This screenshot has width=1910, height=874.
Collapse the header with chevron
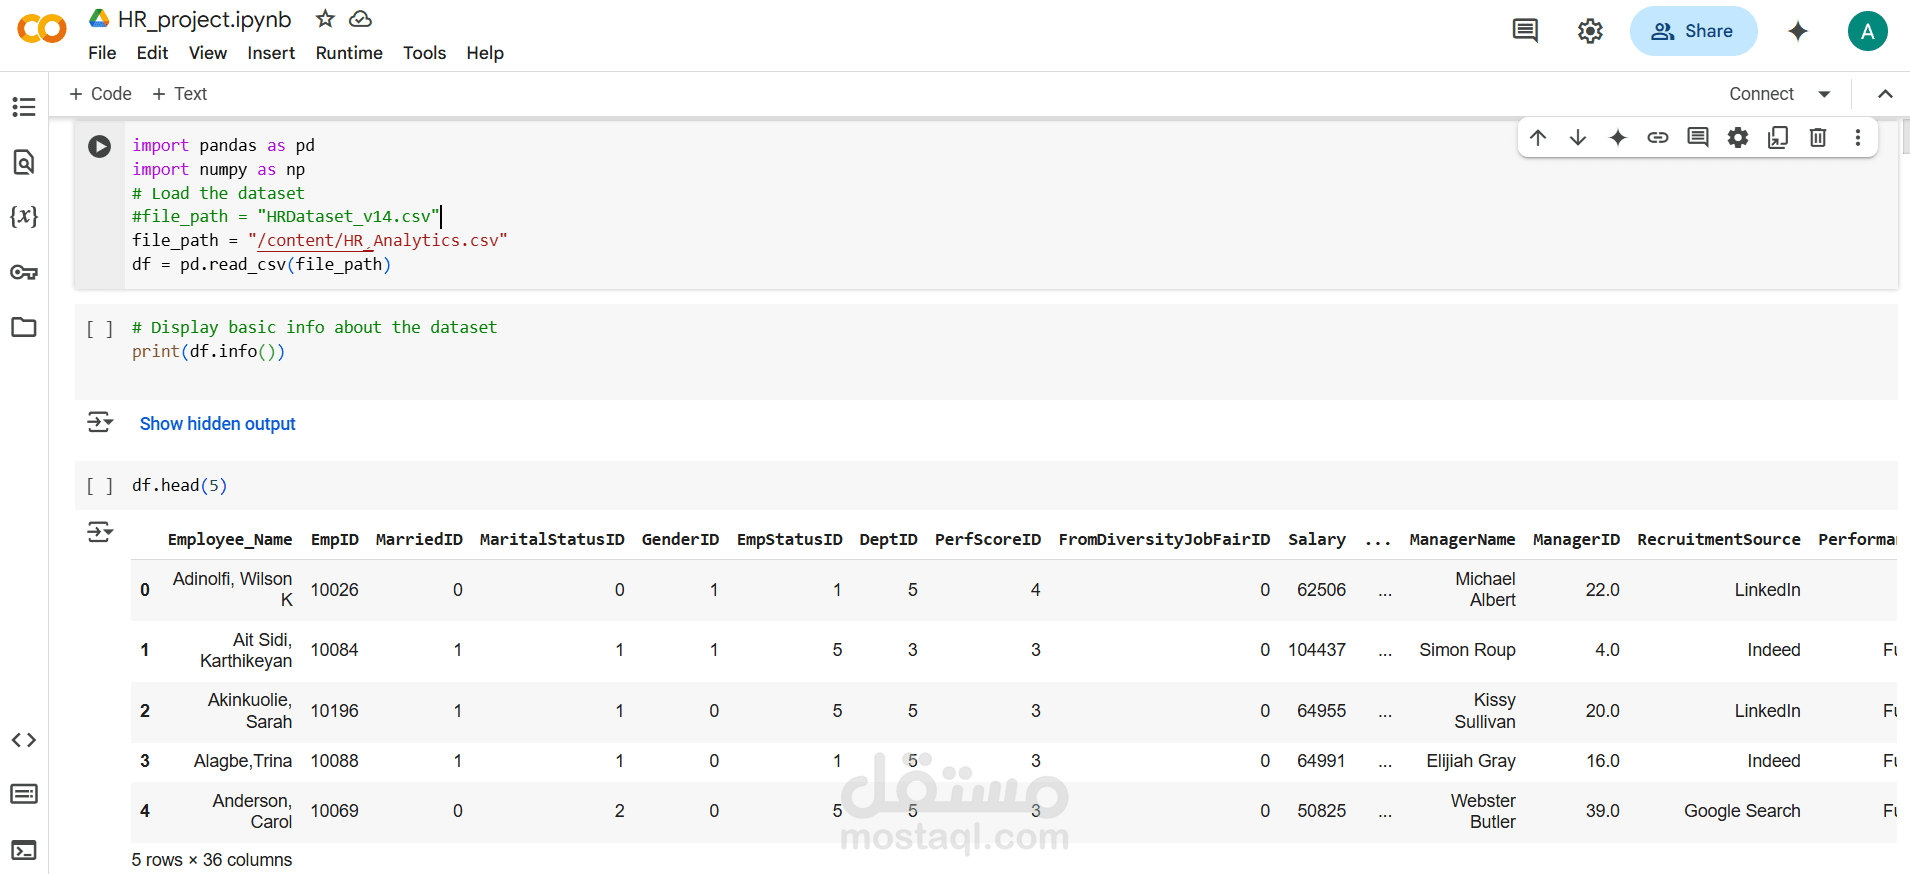point(1885,94)
